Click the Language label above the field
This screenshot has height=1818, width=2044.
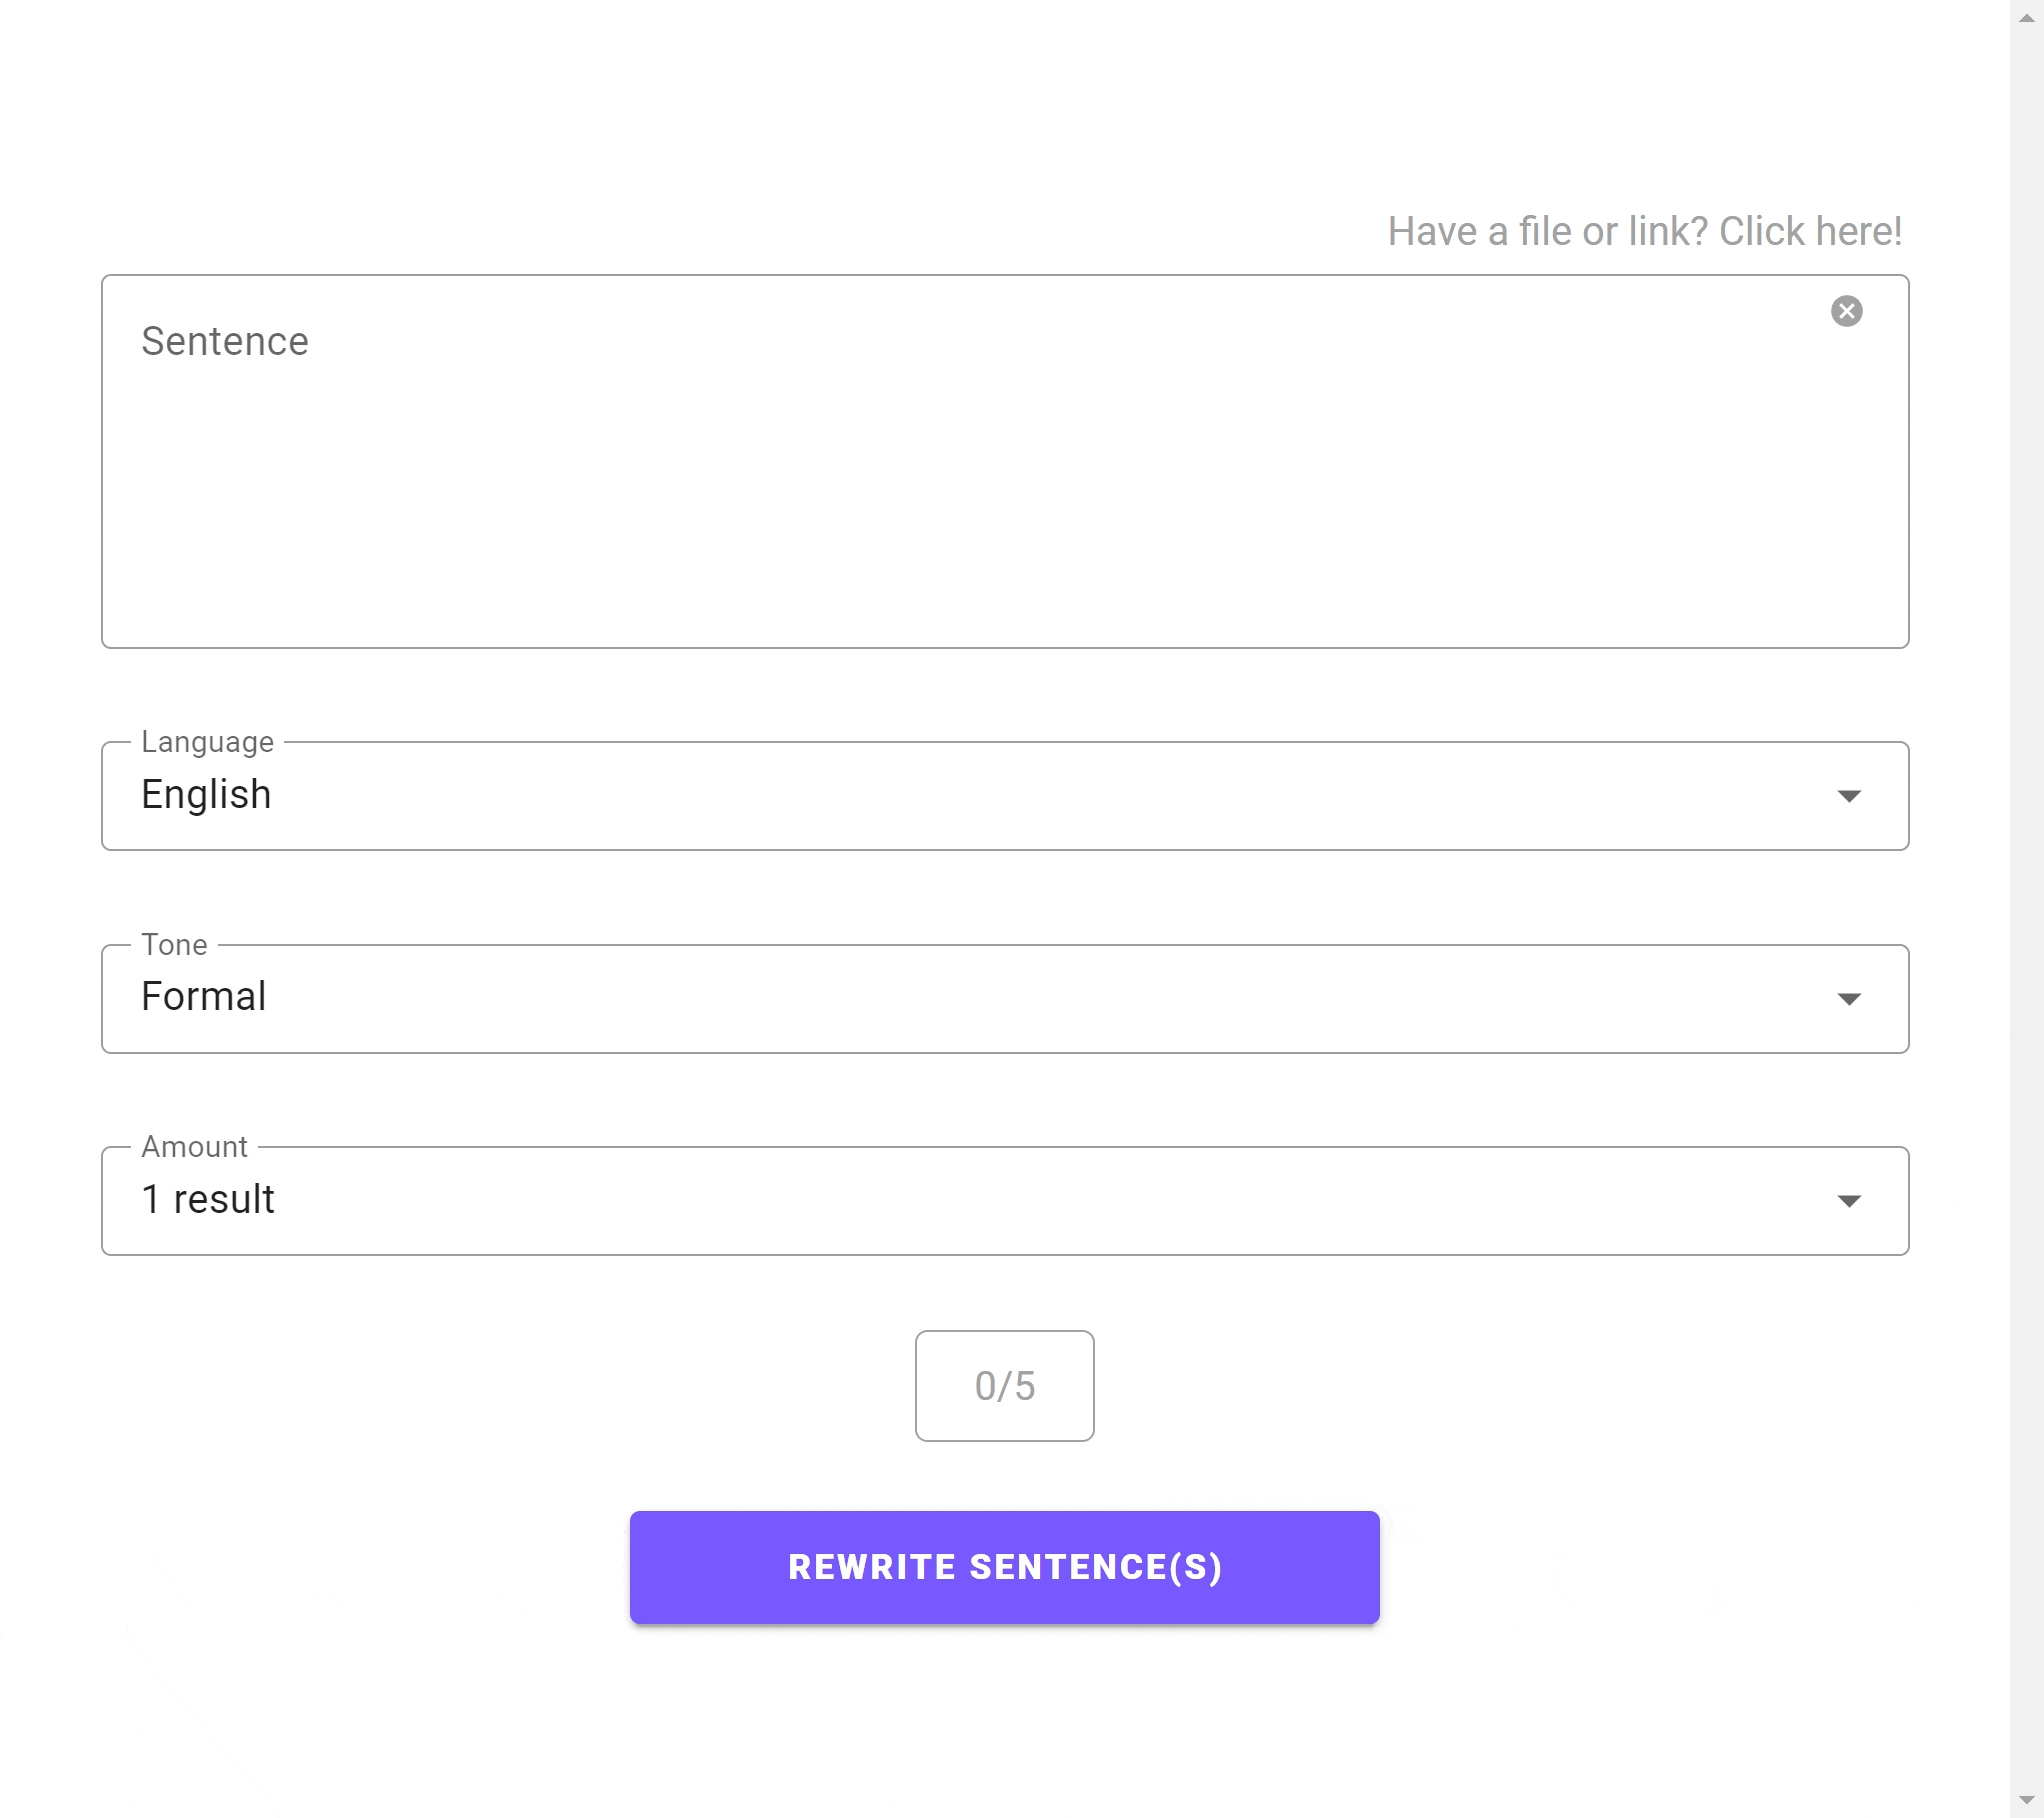click(206, 742)
